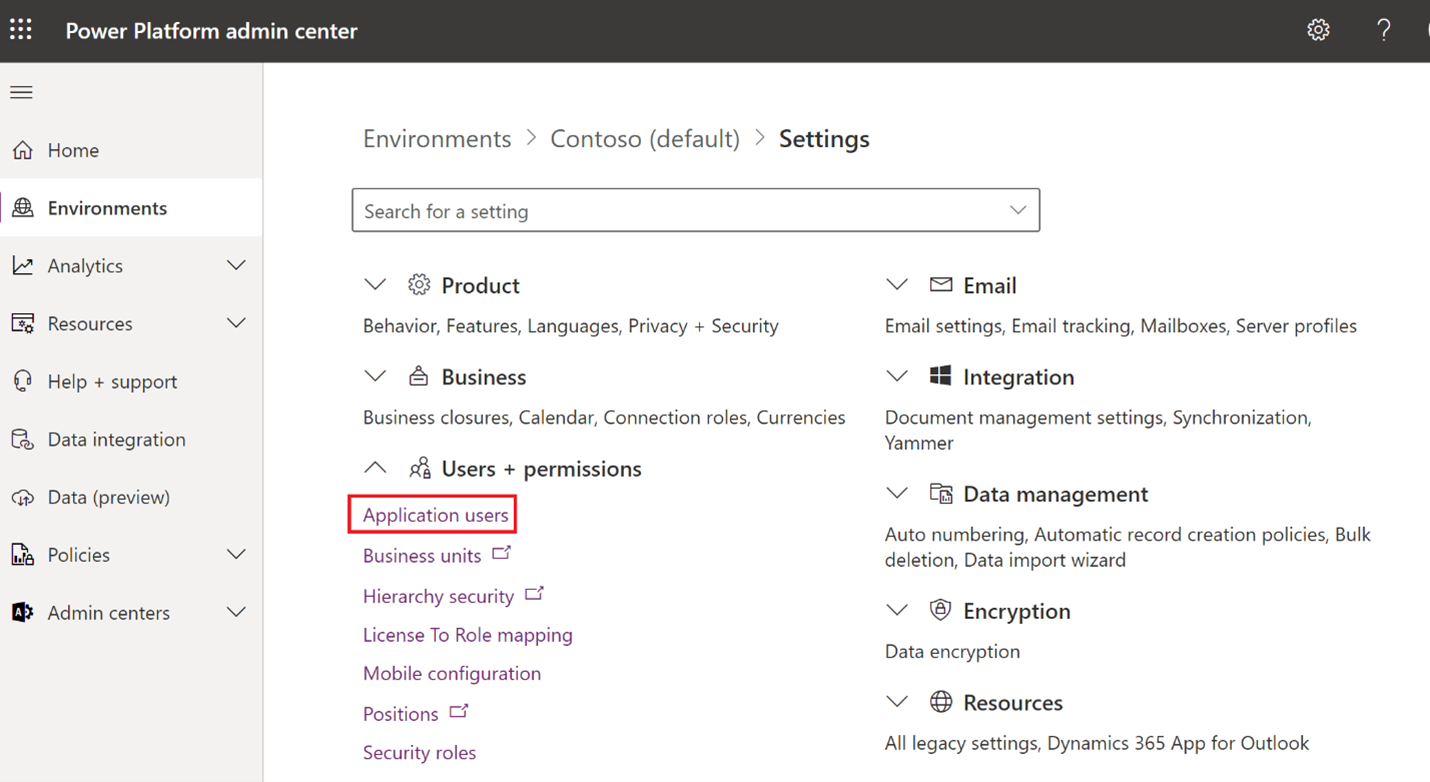
Task: Click the Resources globe icon in settings
Action: pyautogui.click(x=941, y=702)
